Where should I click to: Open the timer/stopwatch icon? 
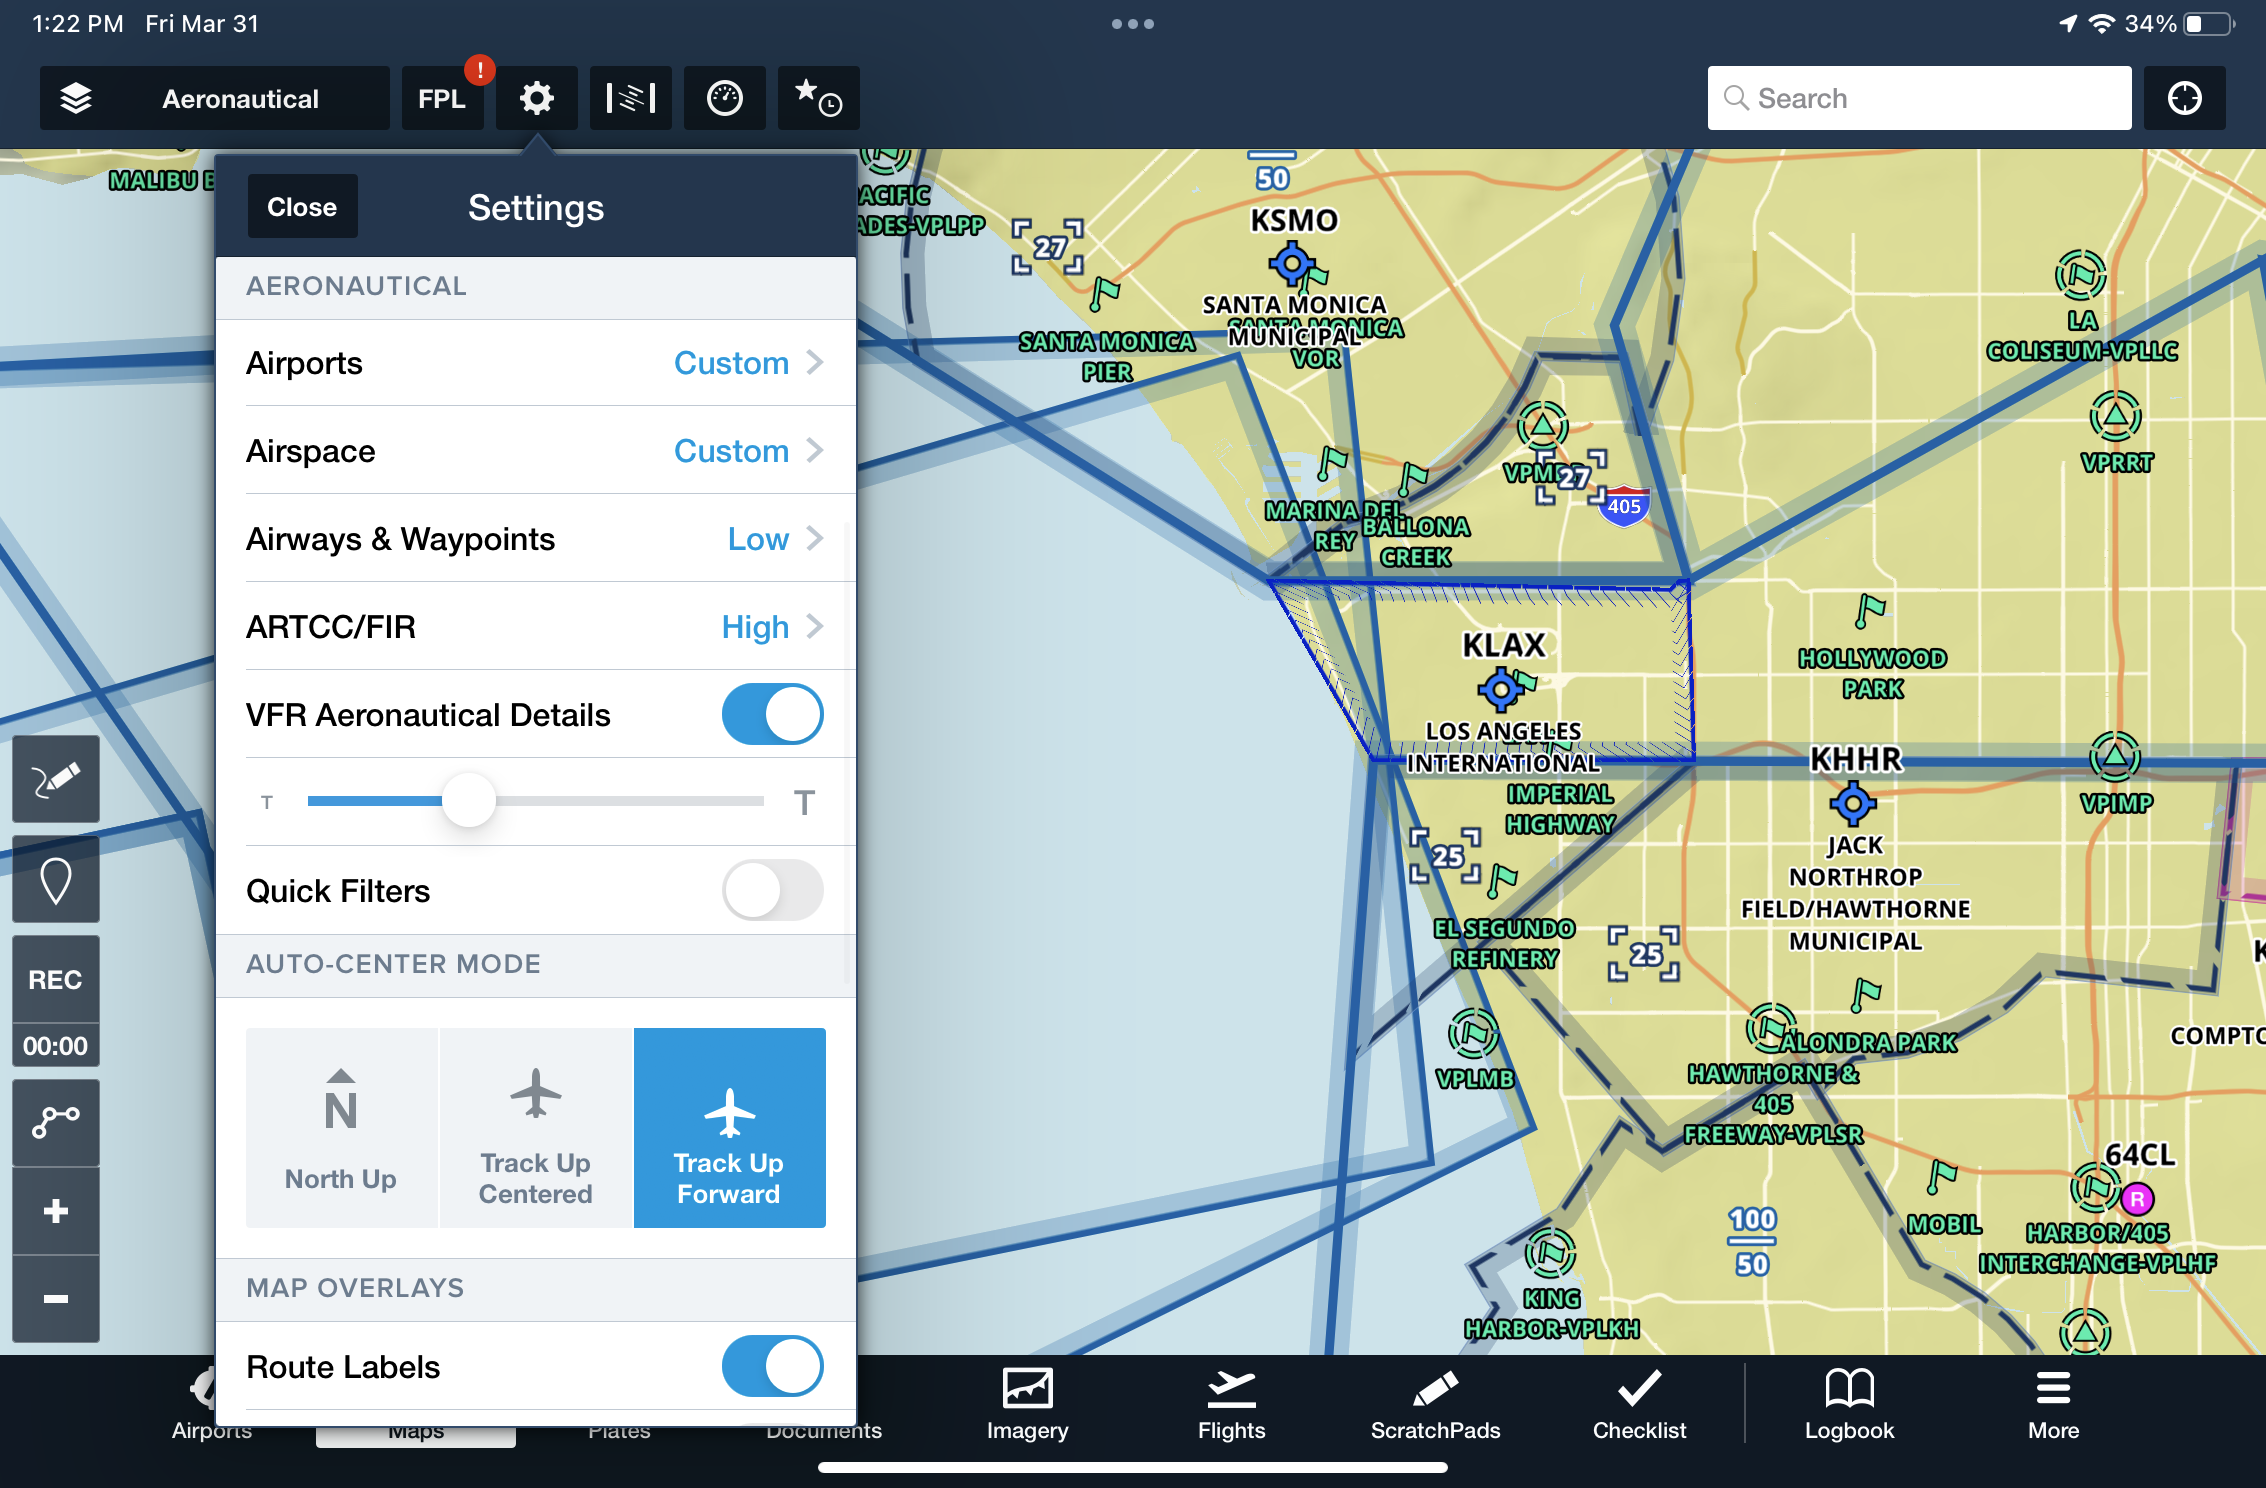(724, 95)
